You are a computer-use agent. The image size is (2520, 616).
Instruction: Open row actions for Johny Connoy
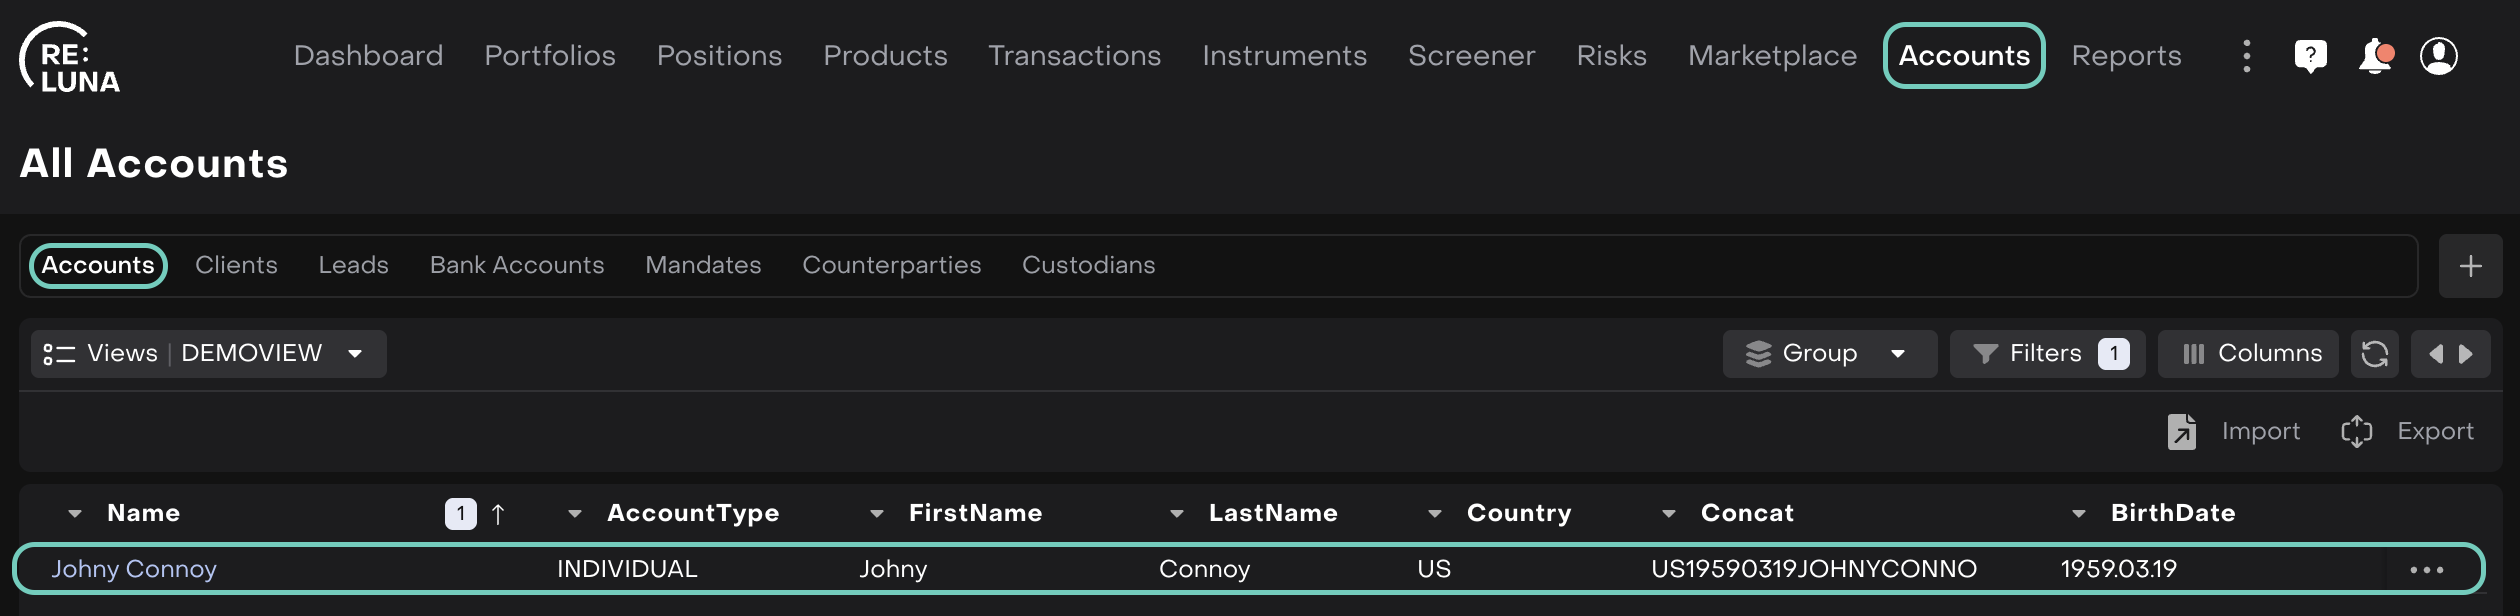click(x=2426, y=570)
